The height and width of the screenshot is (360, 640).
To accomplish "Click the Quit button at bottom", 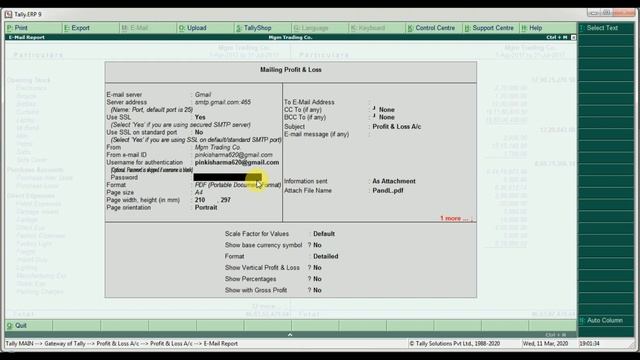I will coord(17,325).
